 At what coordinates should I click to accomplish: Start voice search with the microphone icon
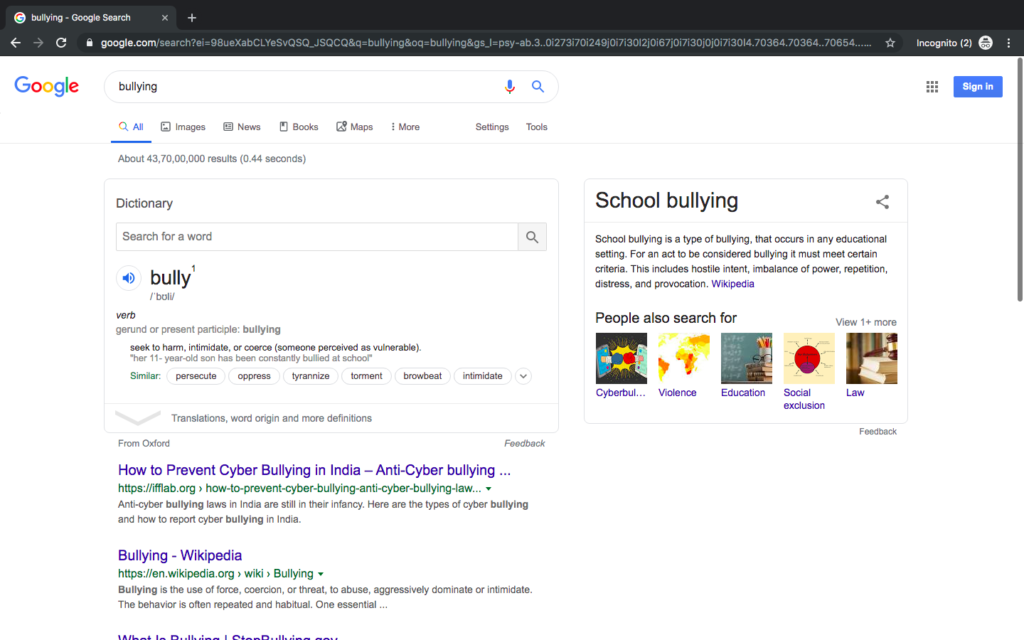click(509, 86)
